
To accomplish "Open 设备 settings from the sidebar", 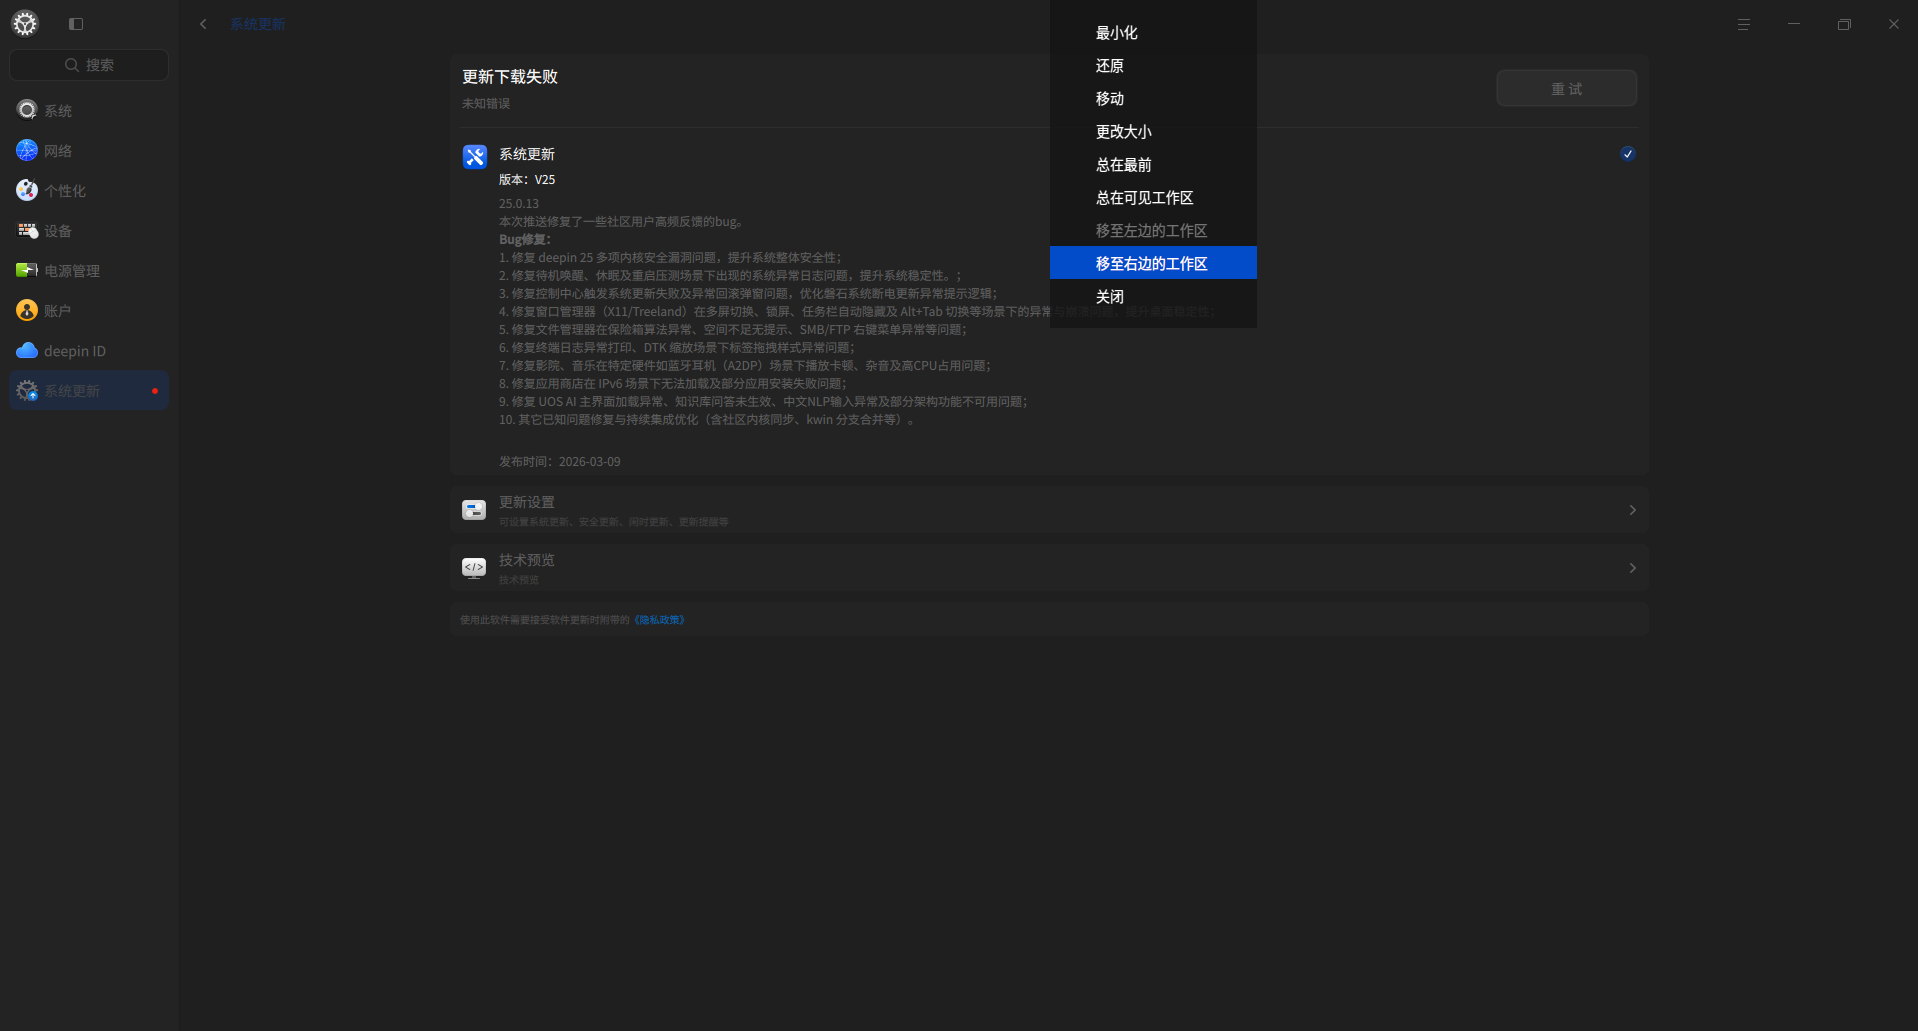I will point(57,230).
